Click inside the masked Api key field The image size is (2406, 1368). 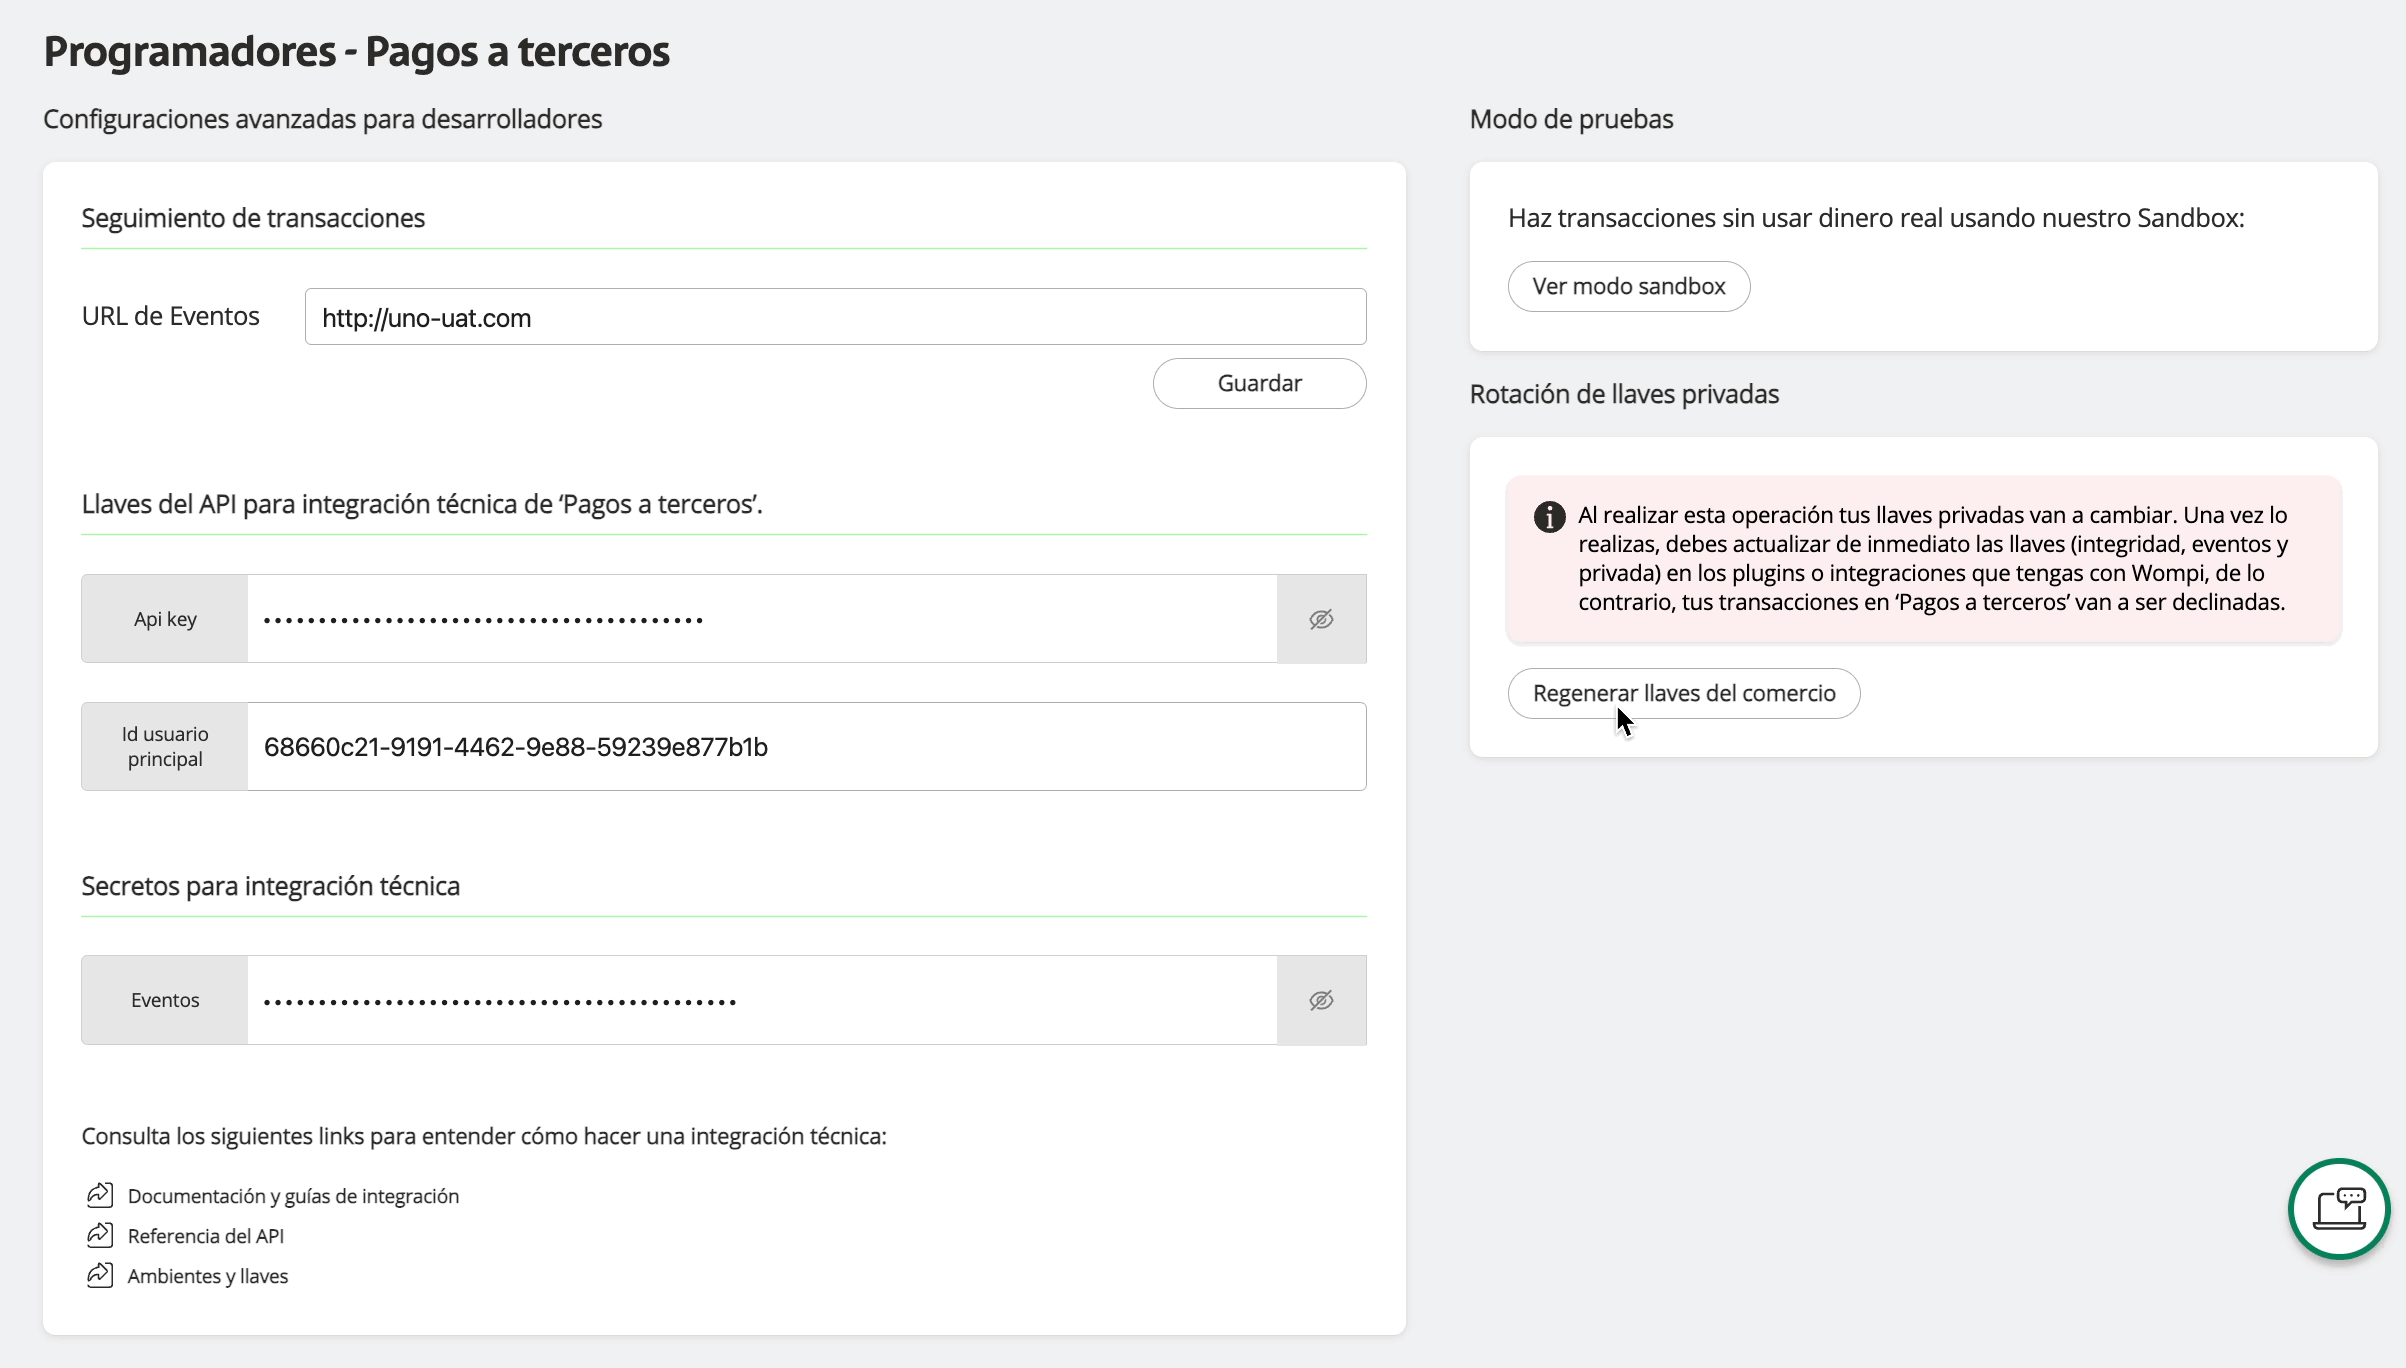tap(760, 618)
